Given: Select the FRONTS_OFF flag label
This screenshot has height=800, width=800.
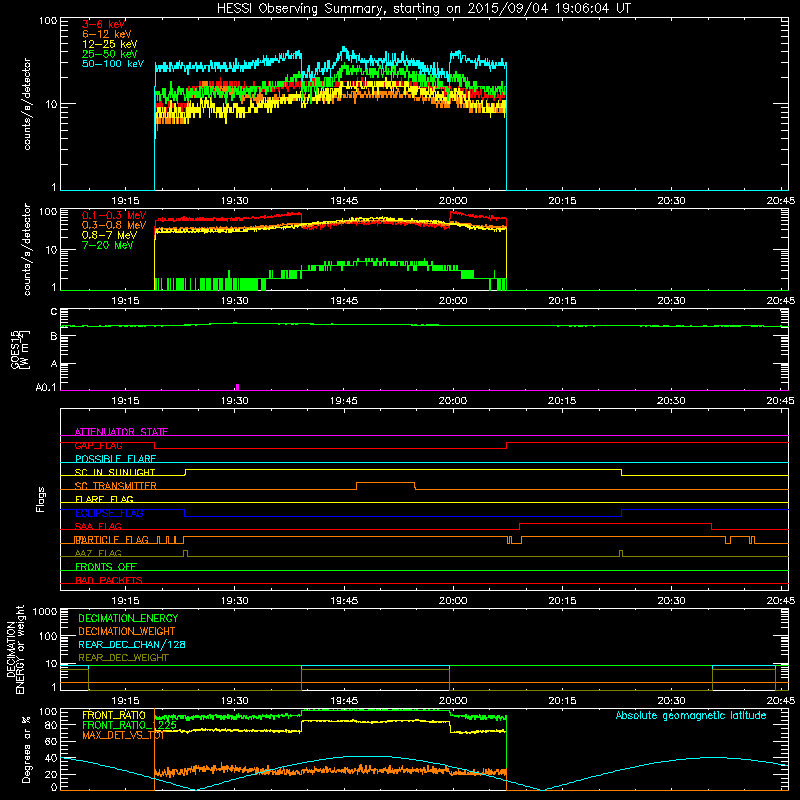Looking at the screenshot, I should pyautogui.click(x=106, y=567).
